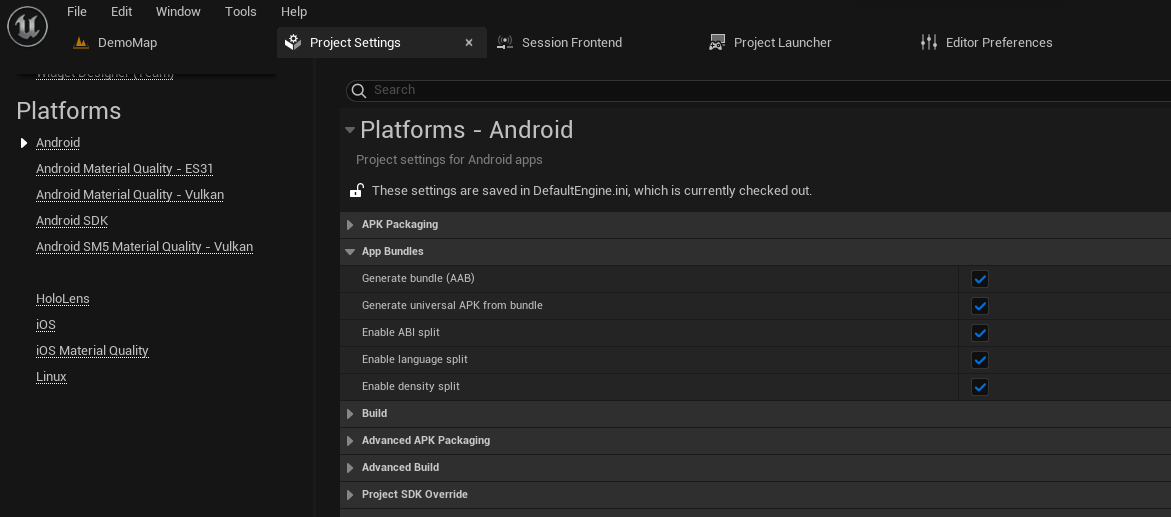Select Android in Platforms list
Image resolution: width=1171 pixels, height=517 pixels.
point(58,143)
